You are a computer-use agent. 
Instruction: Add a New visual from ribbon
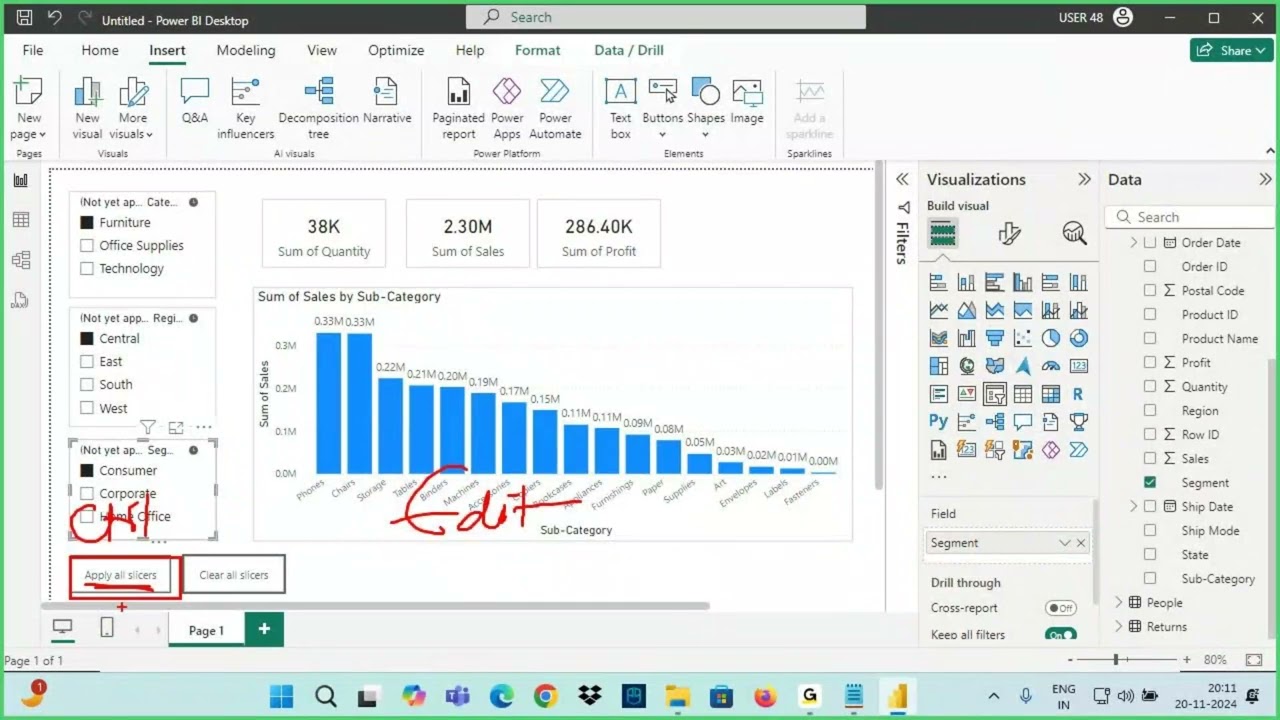pyautogui.click(x=87, y=108)
